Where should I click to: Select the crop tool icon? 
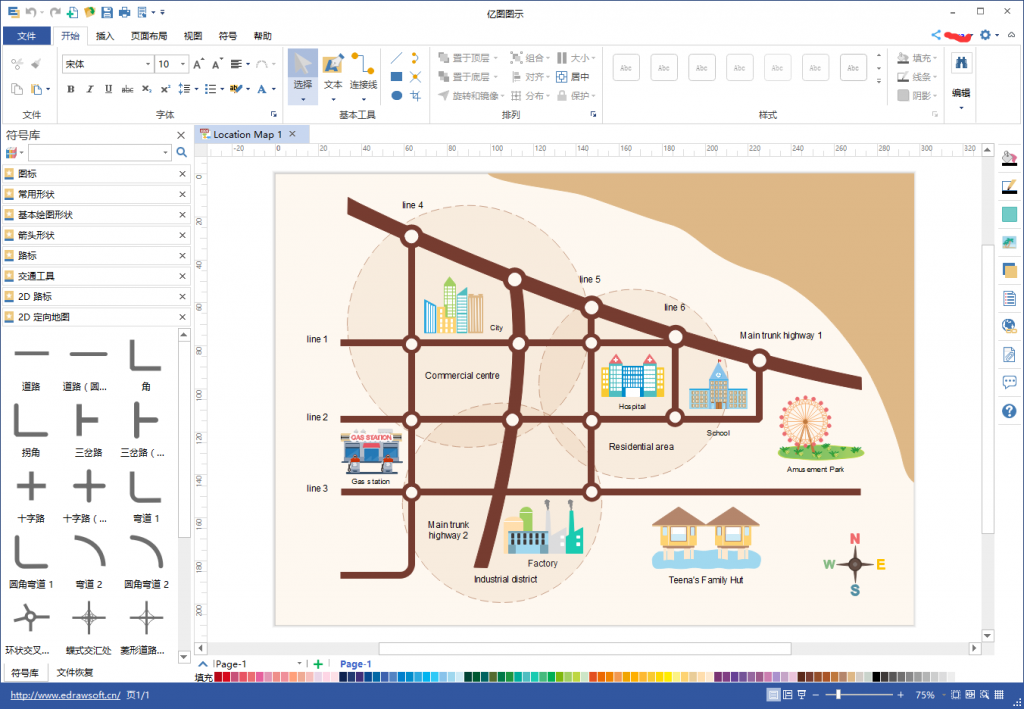click(x=415, y=95)
